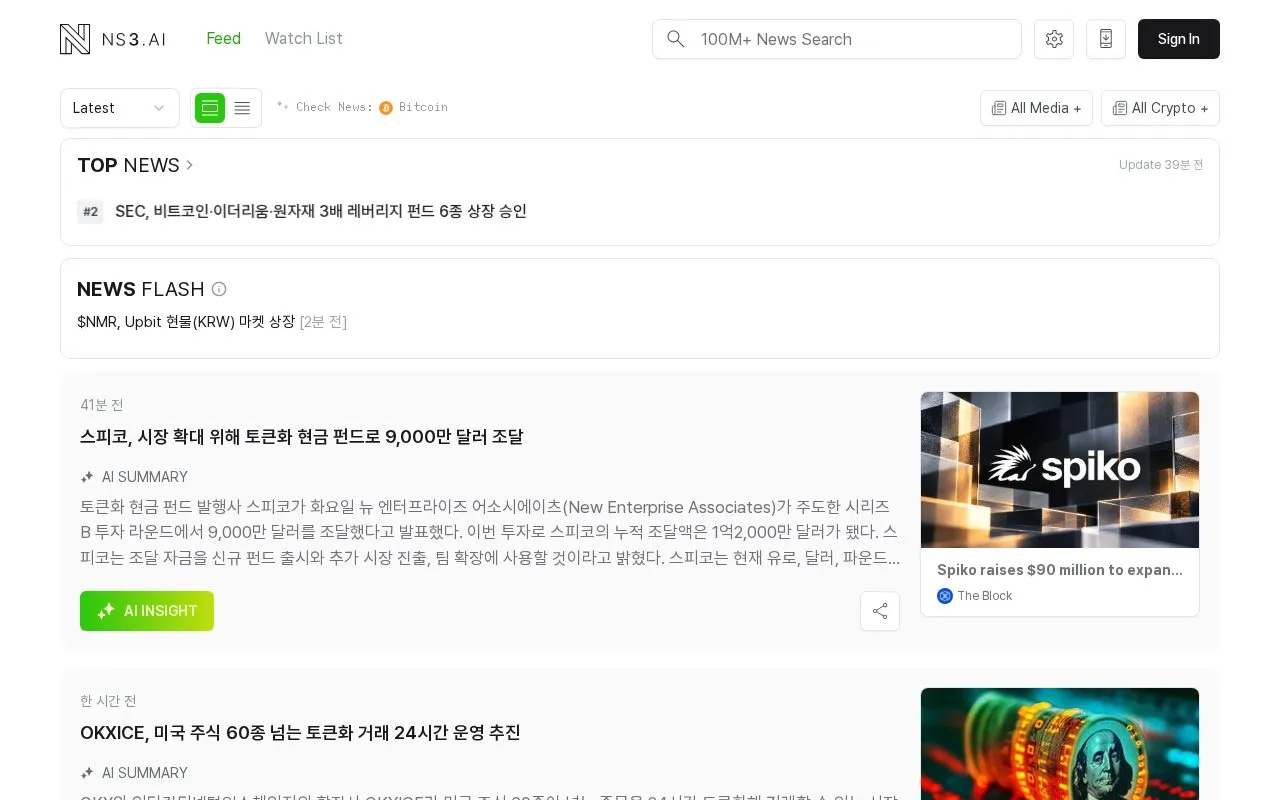
Task: Click the #2 rank badge
Action: coord(90,211)
